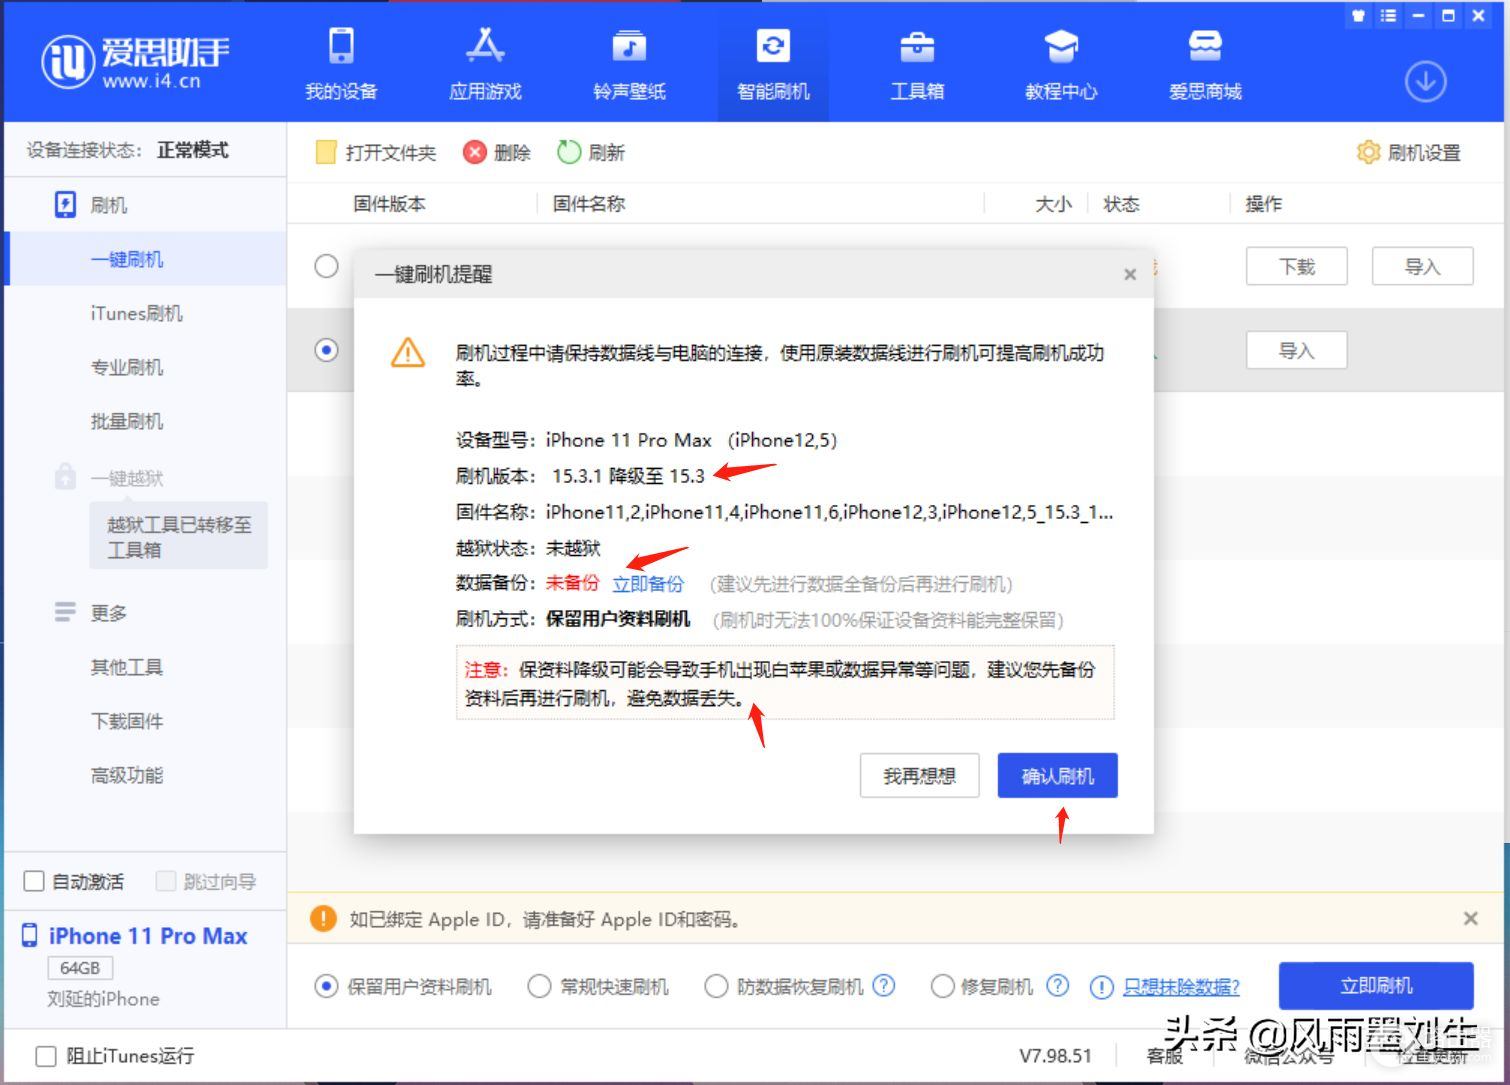Image resolution: width=1510 pixels, height=1085 pixels.
Task: Click the download manager arrow icon
Action: click(x=1425, y=82)
